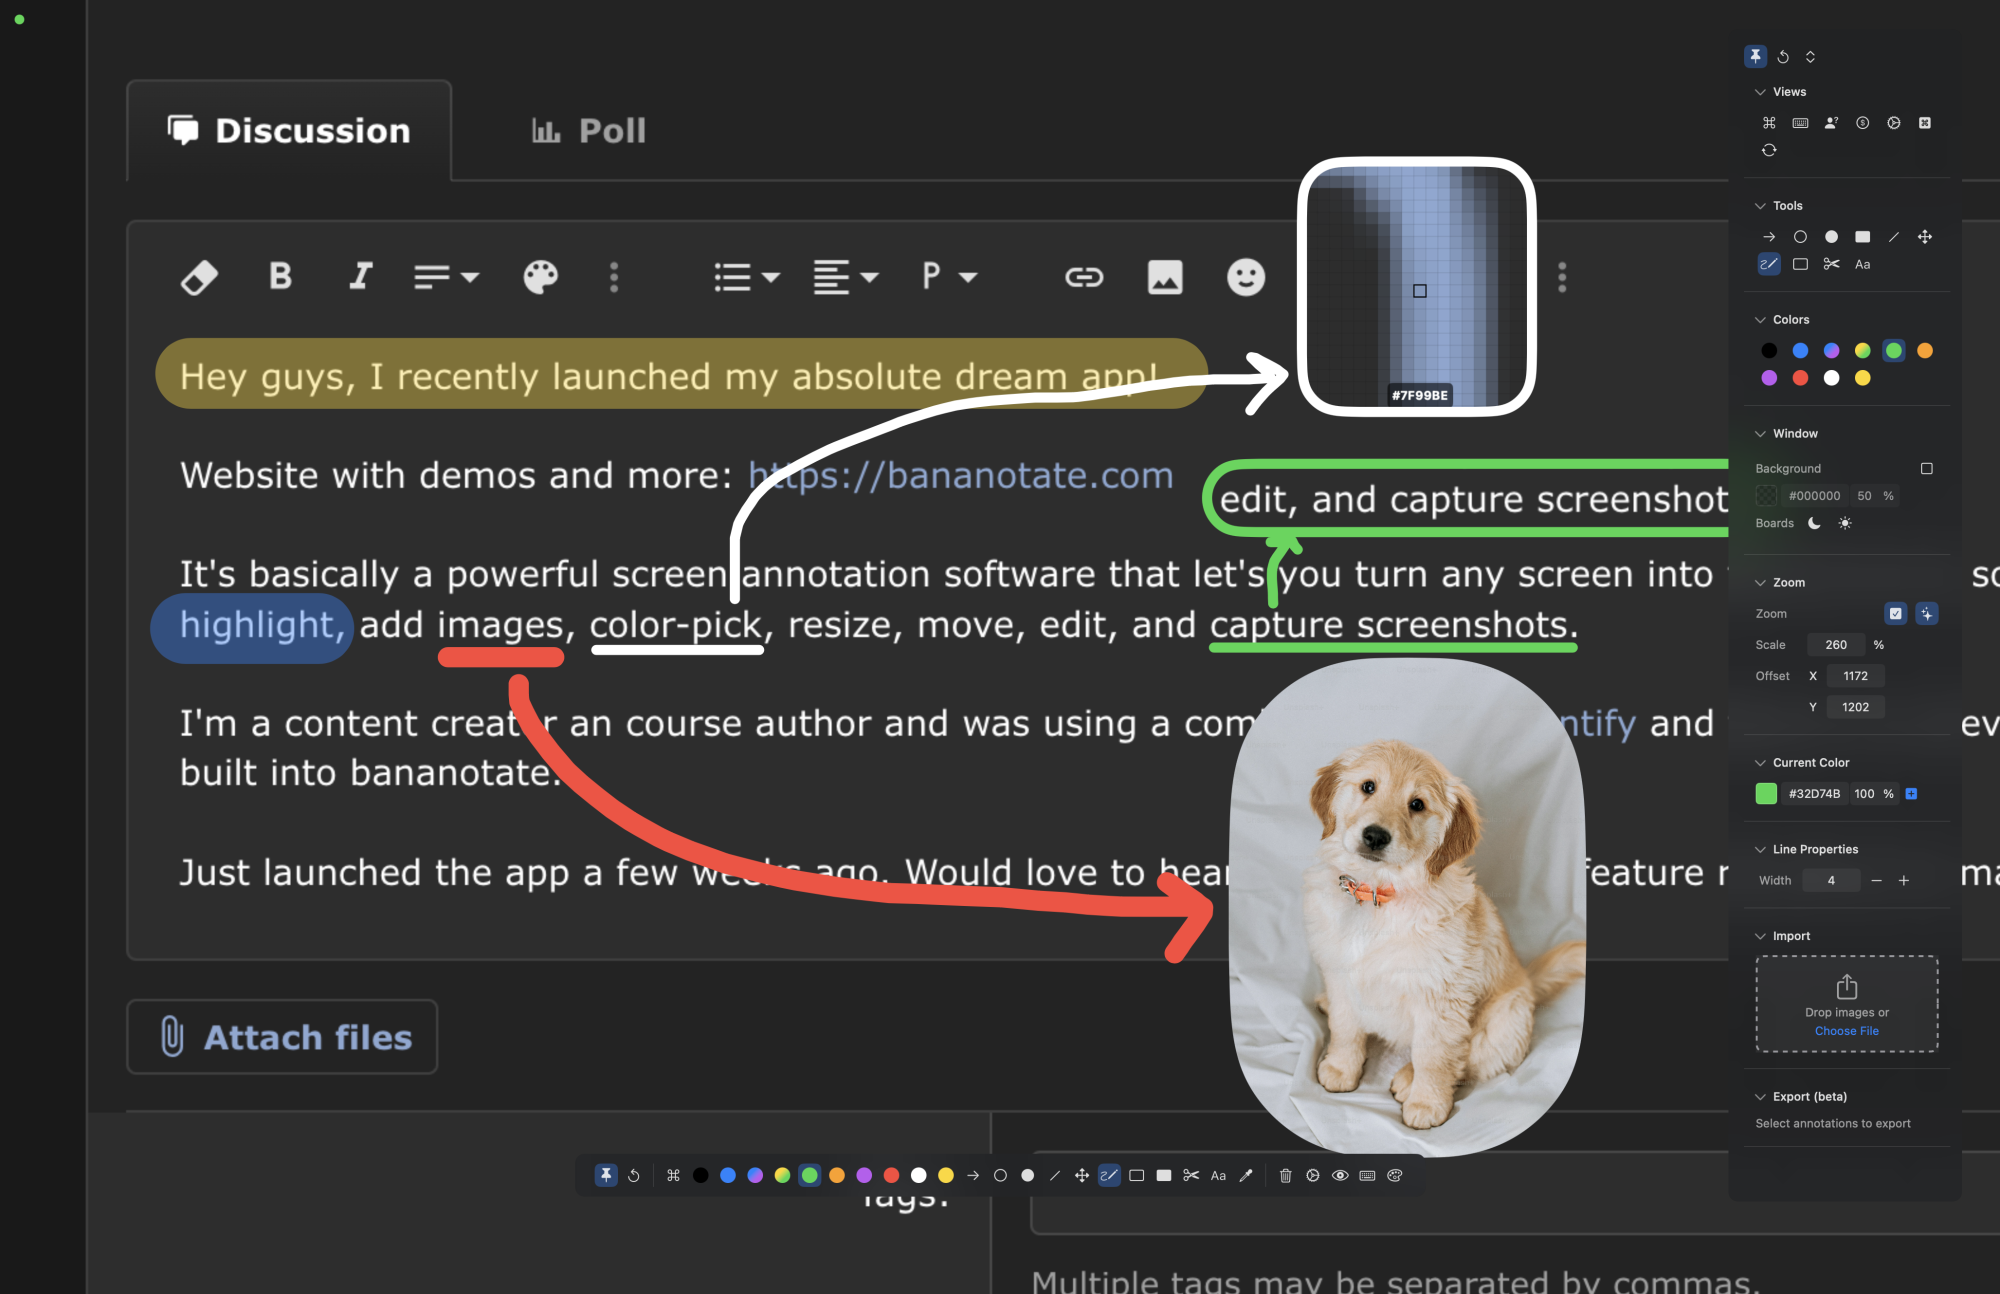This screenshot has height=1294, width=2000.
Task: Collapse the Views section
Action: [x=1760, y=92]
